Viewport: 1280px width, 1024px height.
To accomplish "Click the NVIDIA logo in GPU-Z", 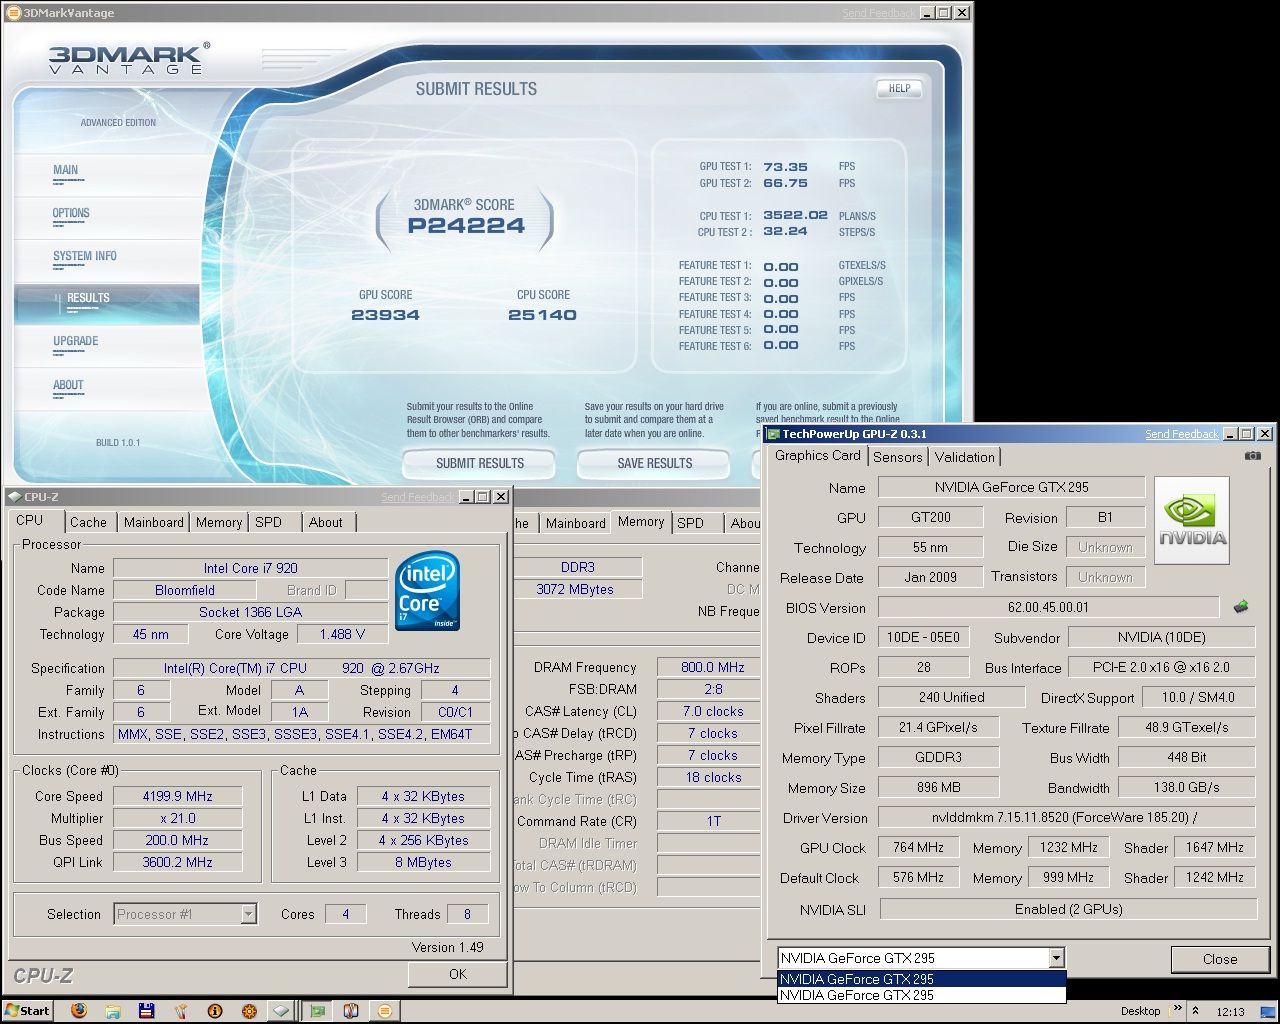I will click(x=1192, y=521).
